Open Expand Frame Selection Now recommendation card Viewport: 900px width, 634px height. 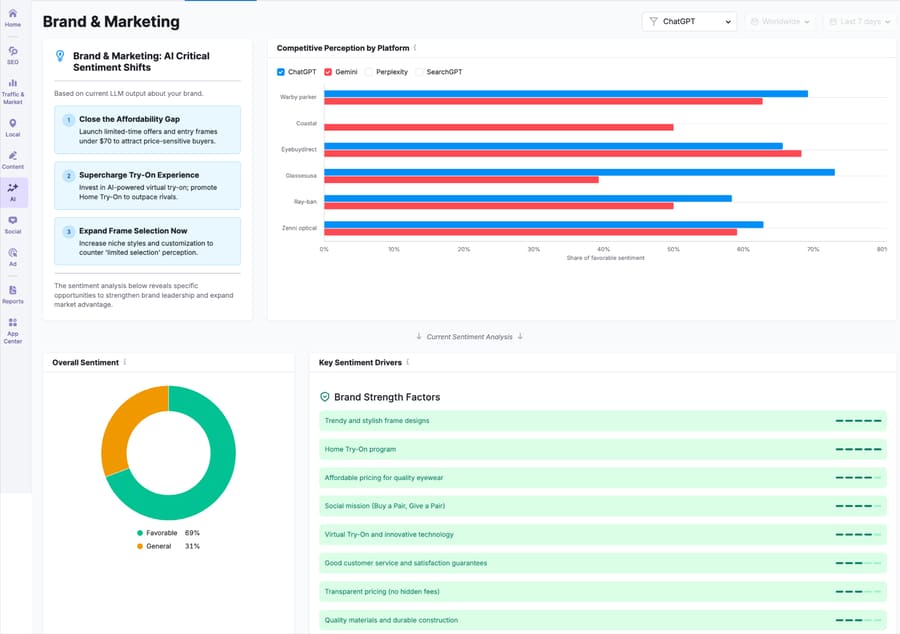pos(148,241)
